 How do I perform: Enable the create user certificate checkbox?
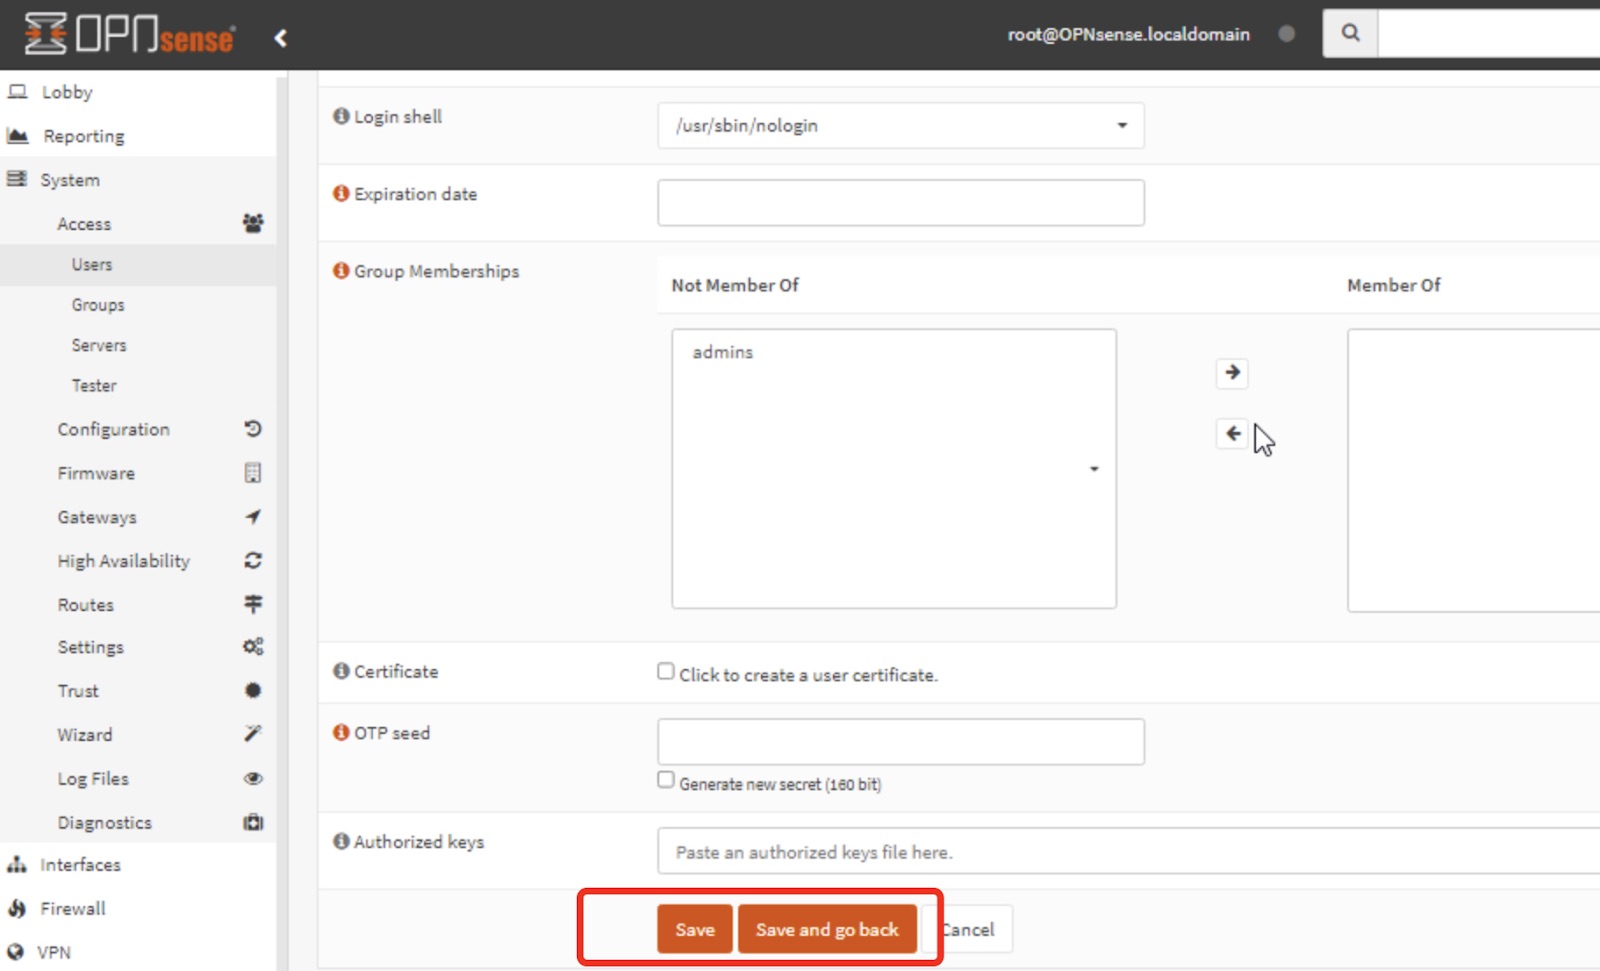(x=666, y=672)
